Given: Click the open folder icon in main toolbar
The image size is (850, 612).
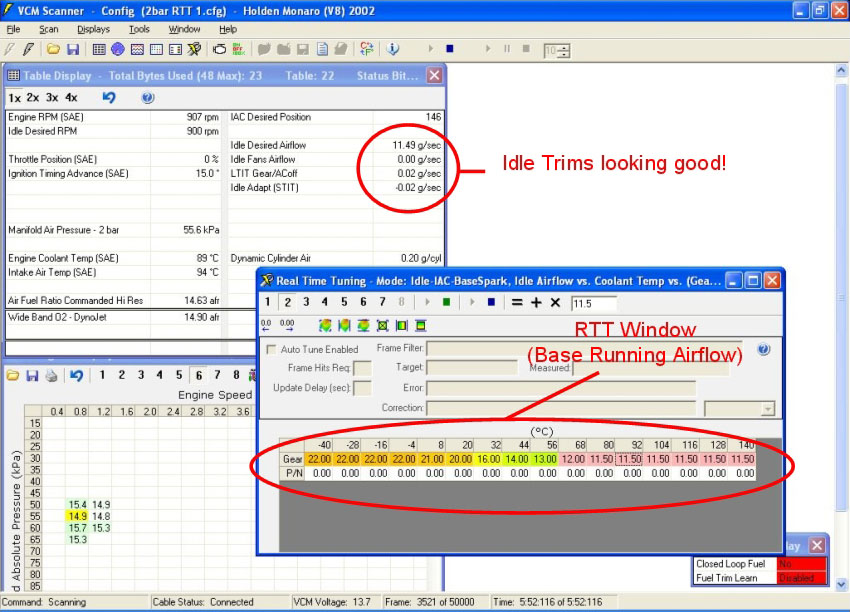Looking at the screenshot, I should 53,49.
